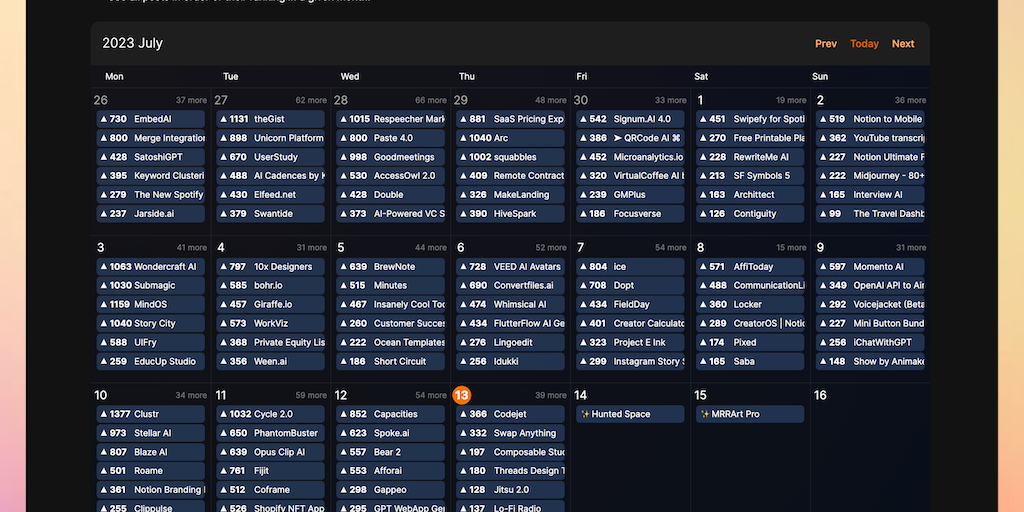Show "39 more" products for July 13
The image size is (1024, 512).
[551, 395]
